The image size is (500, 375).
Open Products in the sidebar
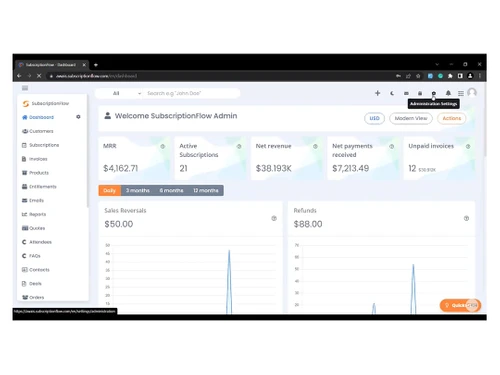(x=35, y=173)
